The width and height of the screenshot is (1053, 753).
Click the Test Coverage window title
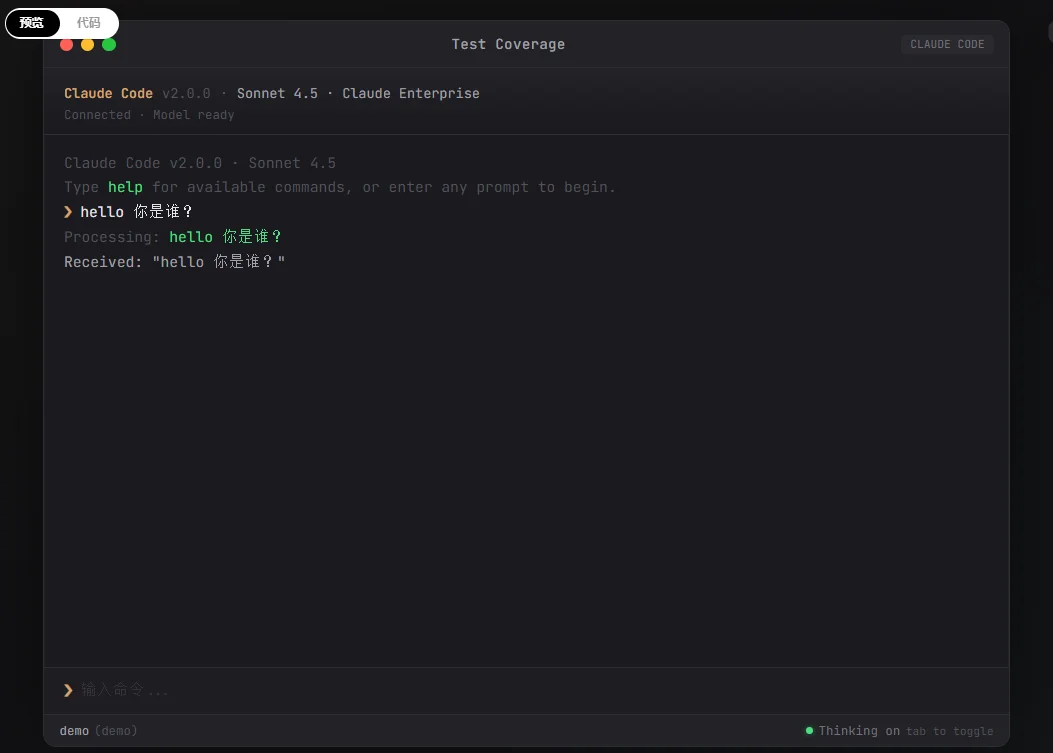(x=508, y=44)
